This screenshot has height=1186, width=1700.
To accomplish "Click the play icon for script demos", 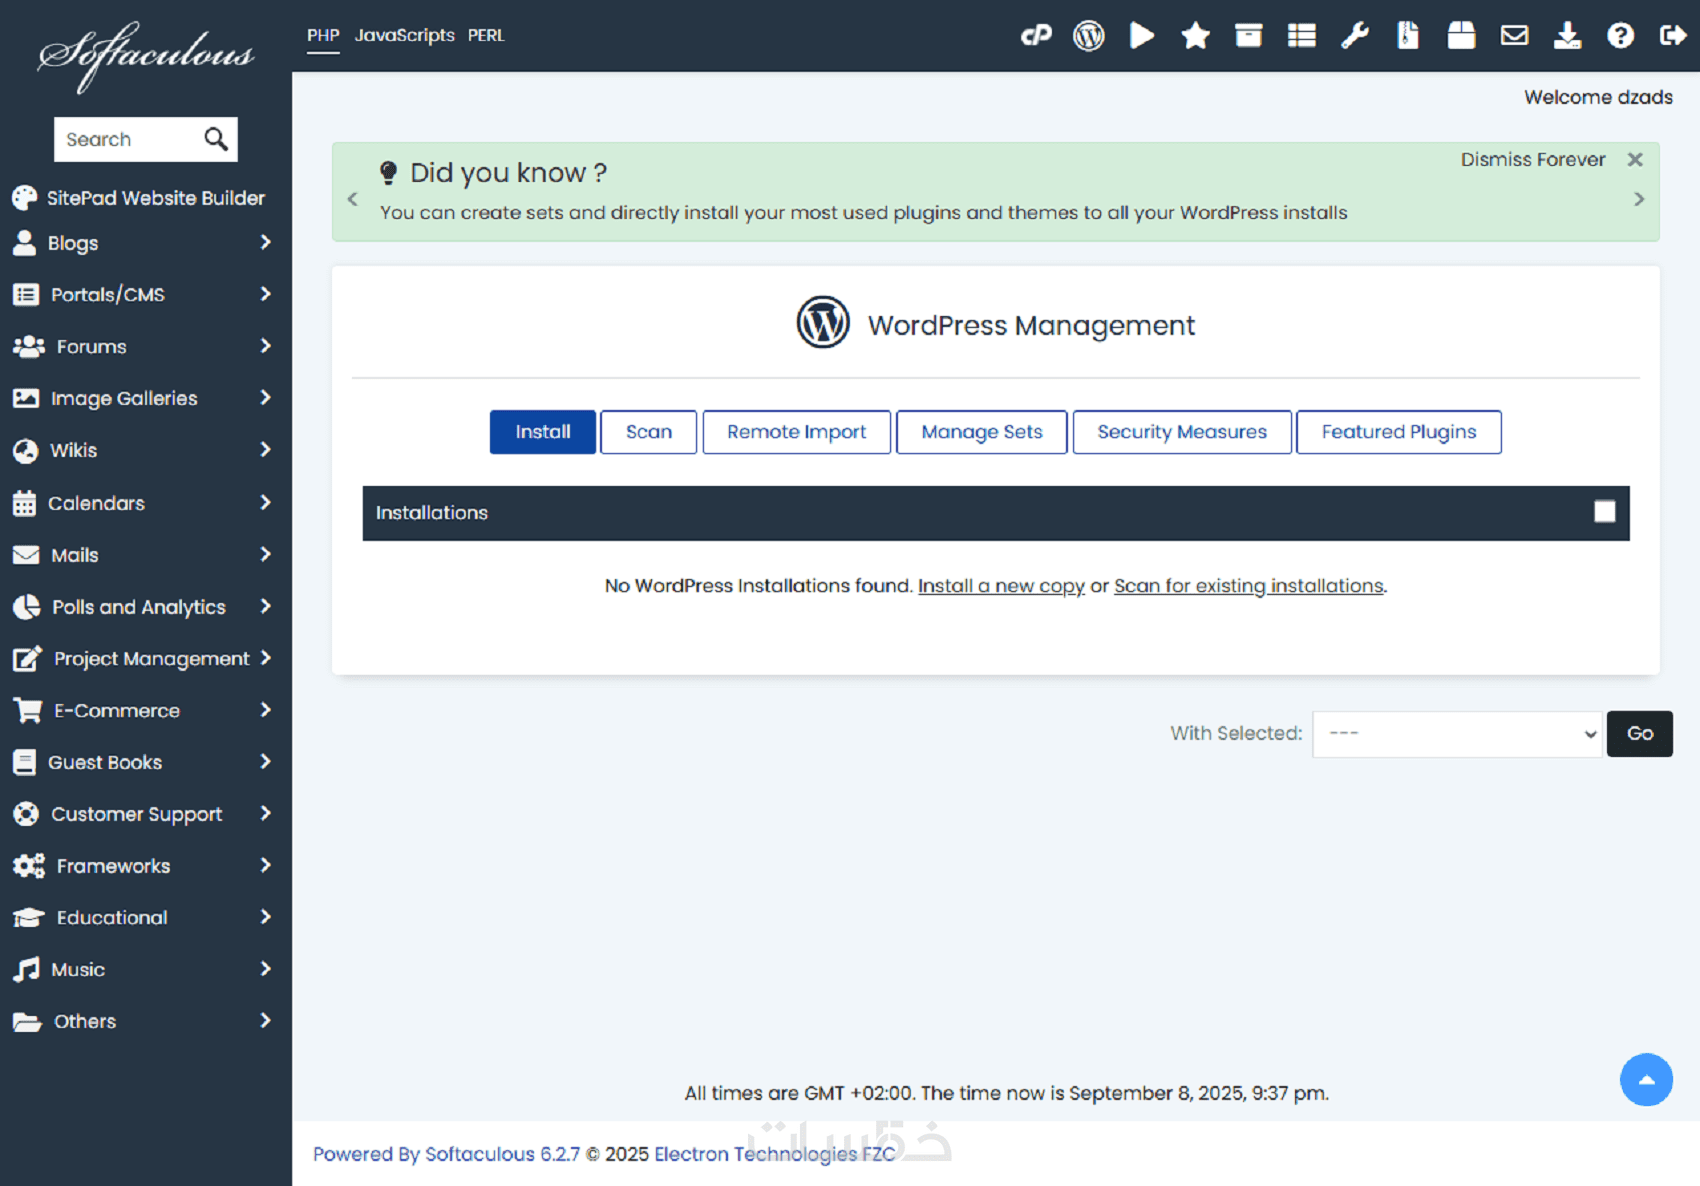I will coord(1142,36).
